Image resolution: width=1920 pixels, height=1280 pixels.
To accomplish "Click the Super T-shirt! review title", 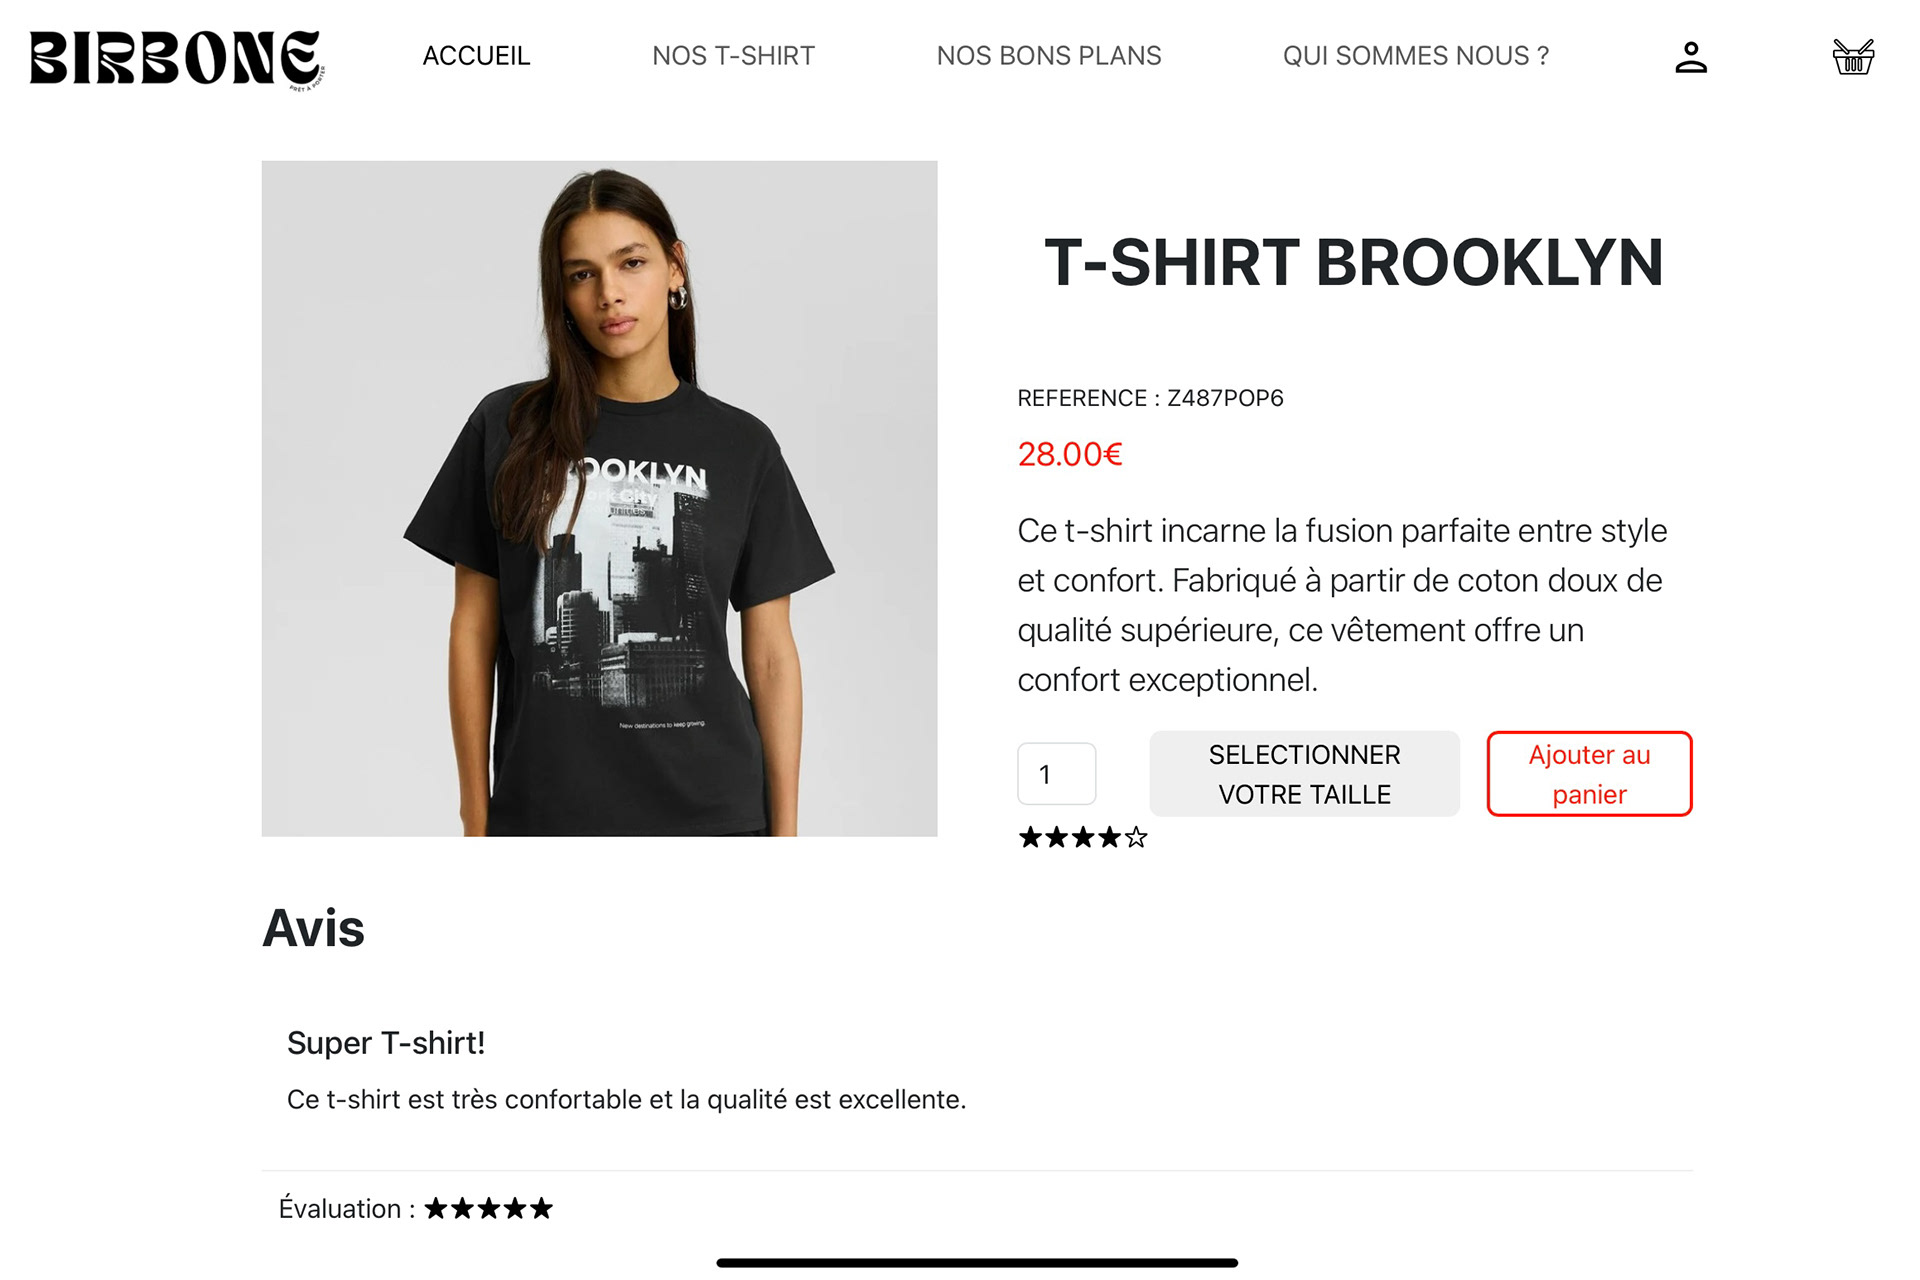I will click(386, 1043).
